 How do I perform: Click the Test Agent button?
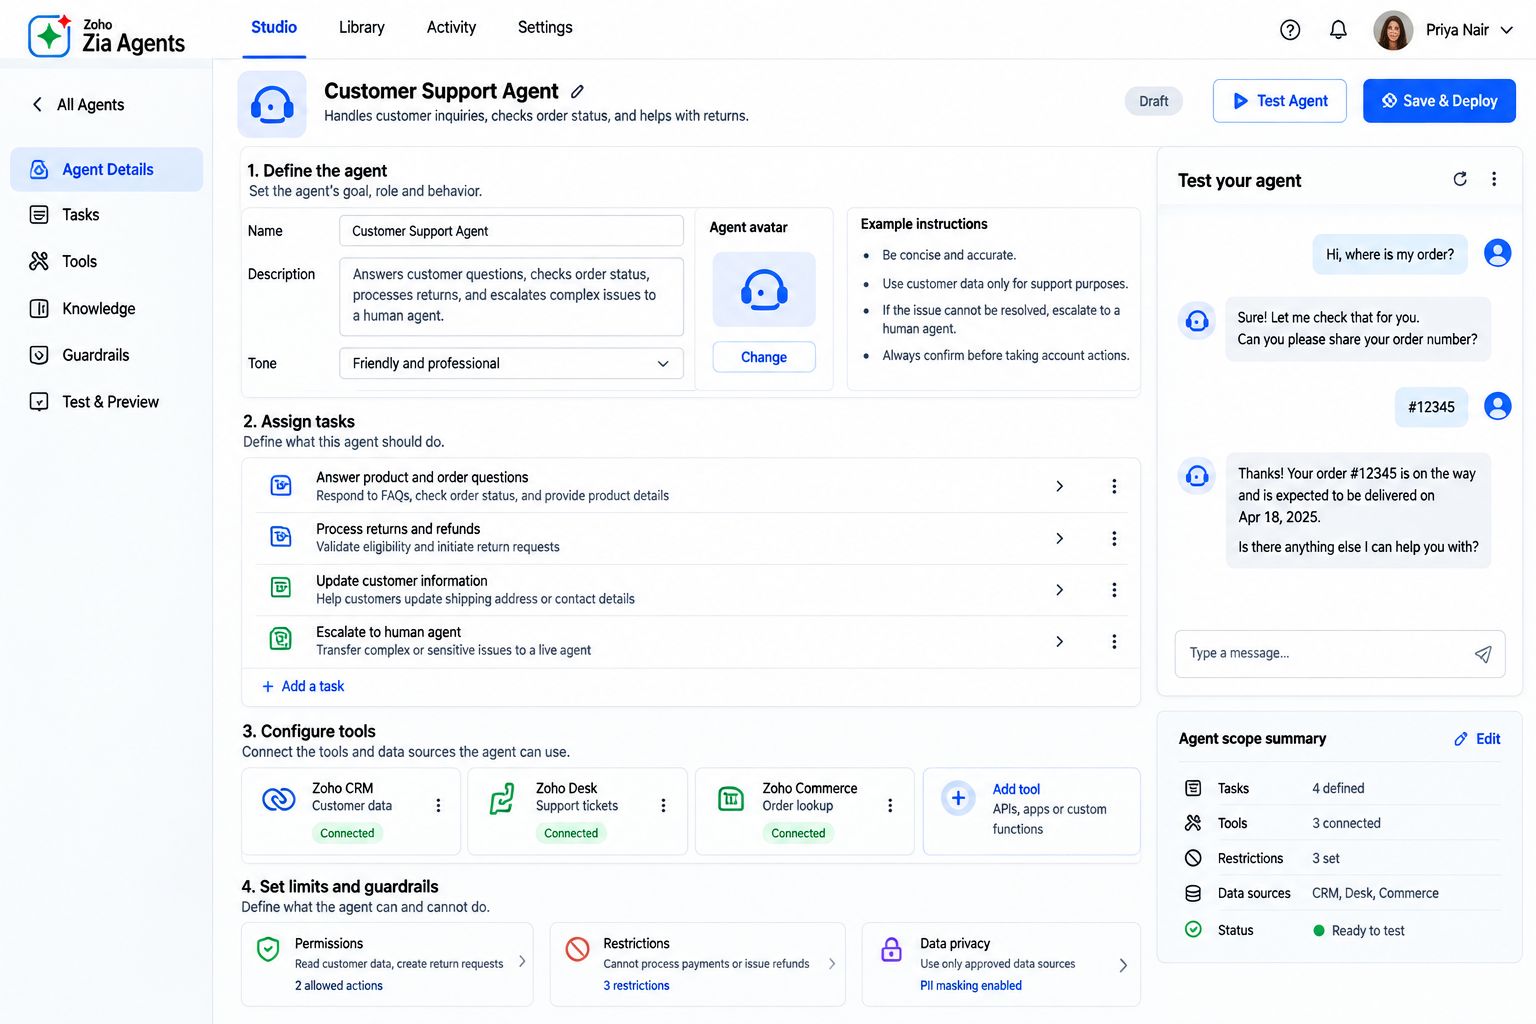click(x=1280, y=101)
